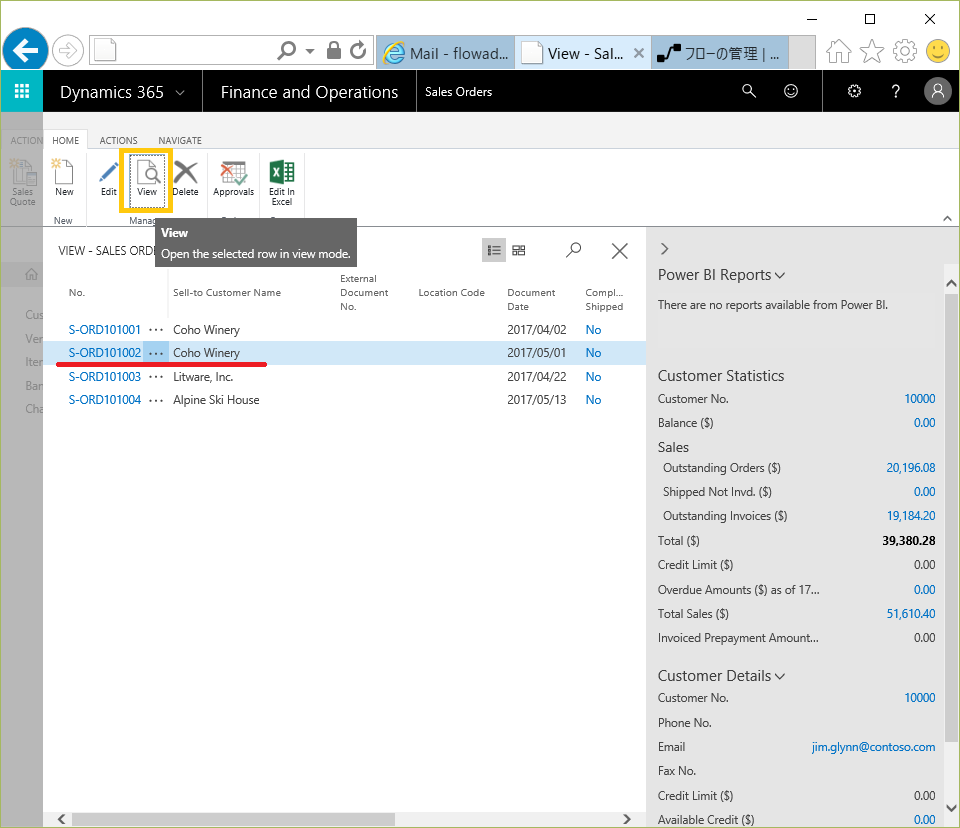
Task: Click the Edit pencil ribbon button
Action: (108, 178)
